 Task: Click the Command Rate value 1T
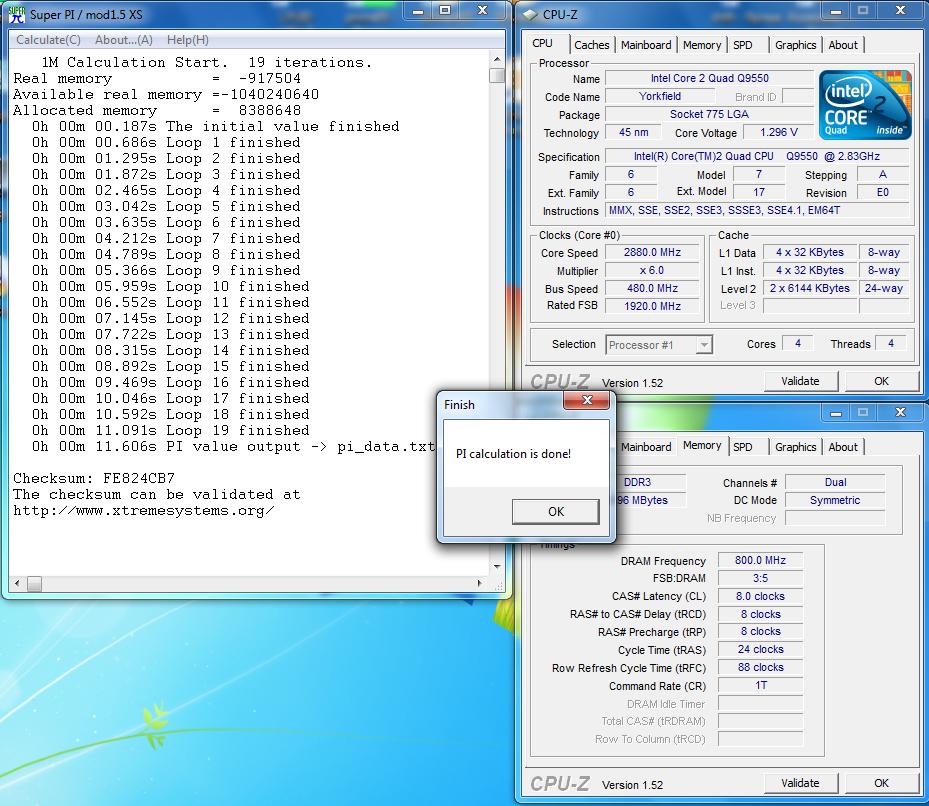(760, 685)
